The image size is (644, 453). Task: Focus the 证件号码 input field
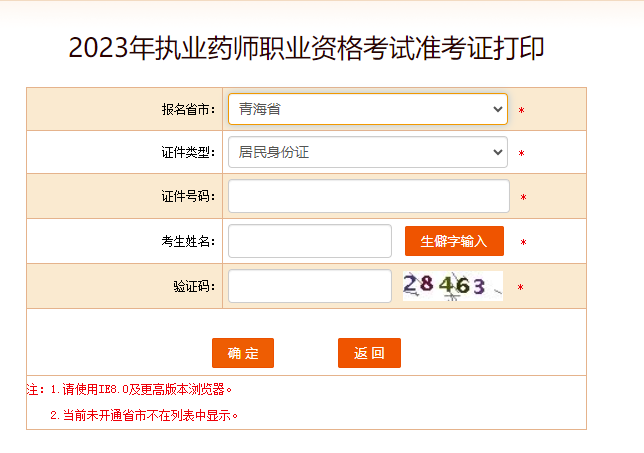pos(369,196)
